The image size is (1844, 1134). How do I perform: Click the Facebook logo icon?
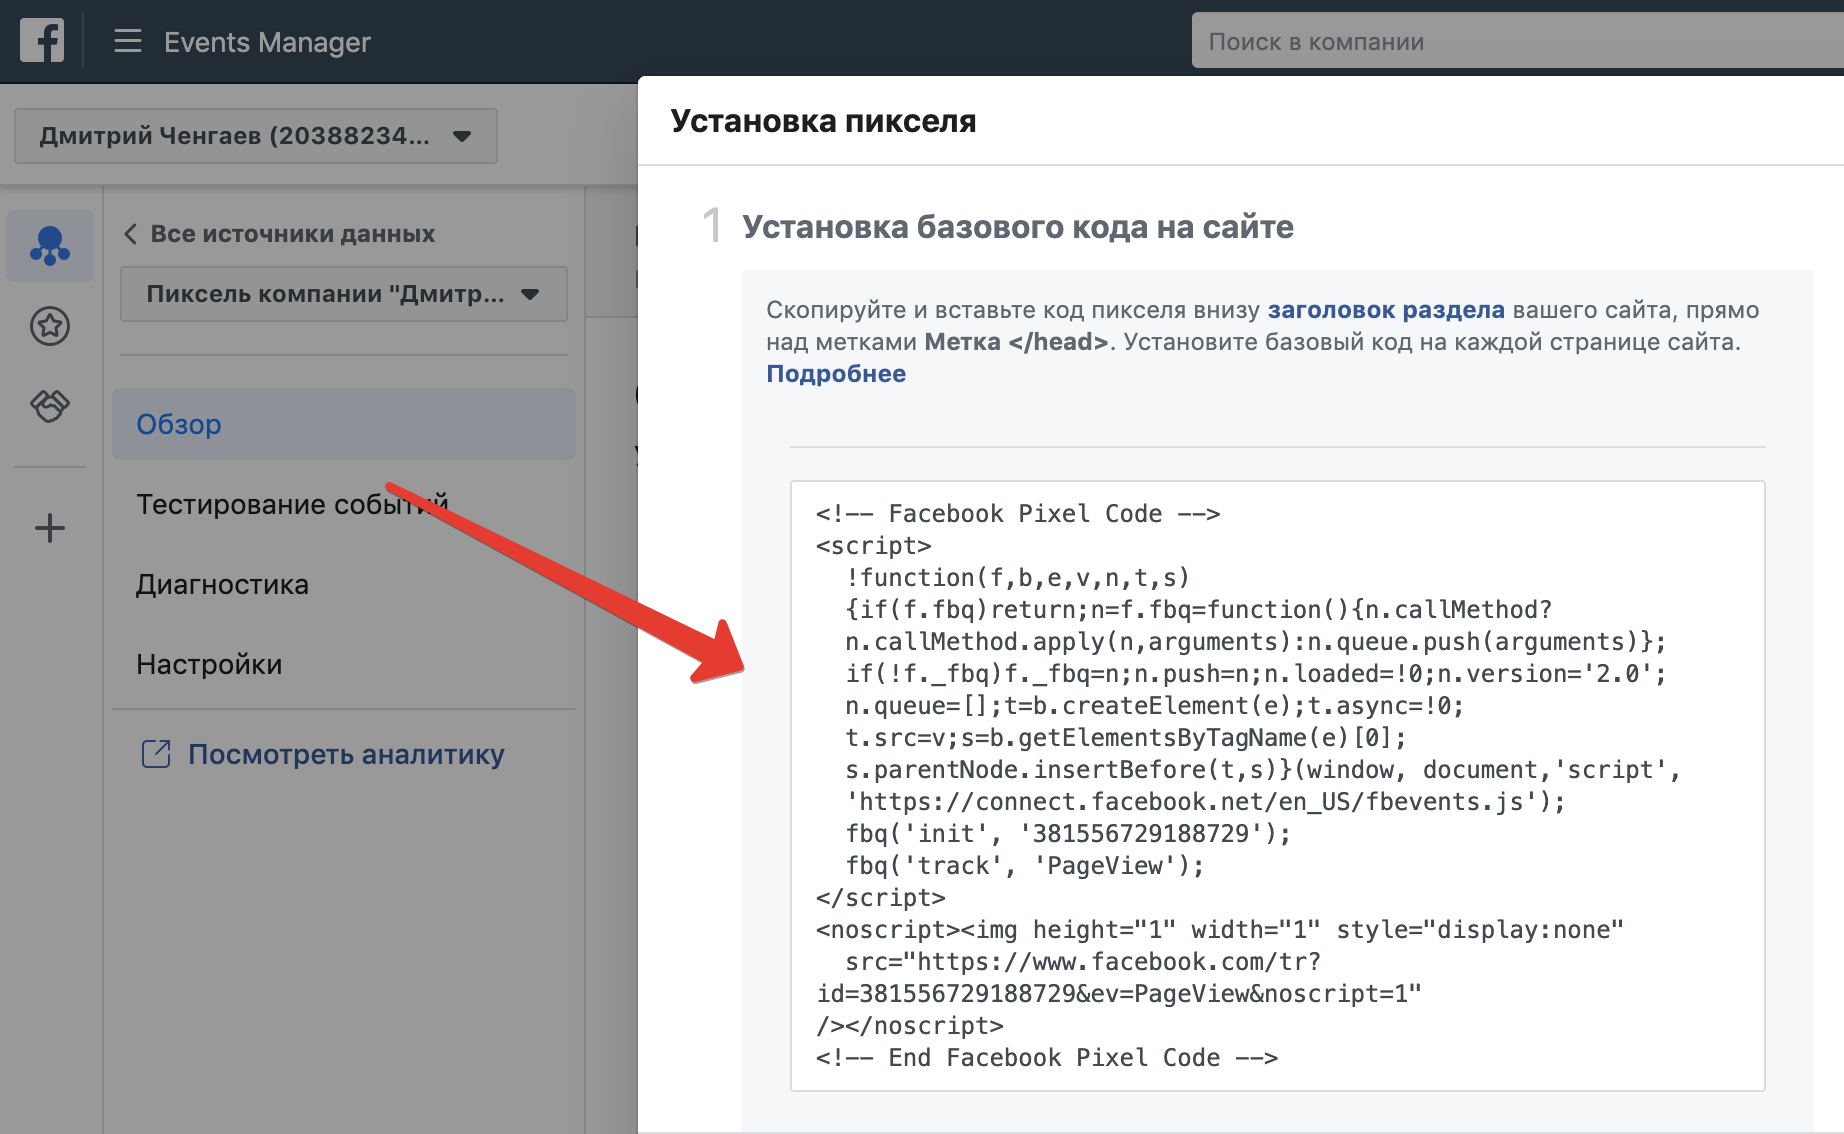[42, 41]
